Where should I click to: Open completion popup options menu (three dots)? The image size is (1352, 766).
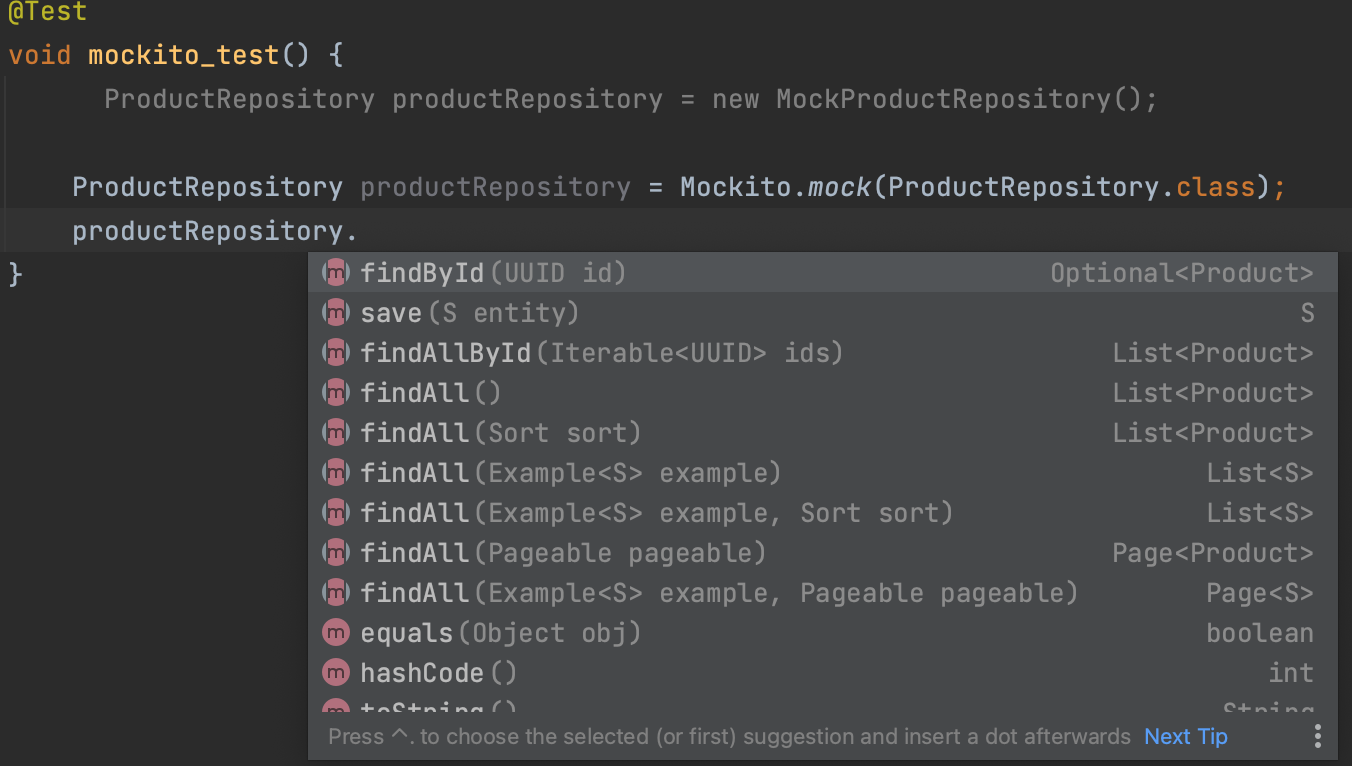(x=1318, y=737)
